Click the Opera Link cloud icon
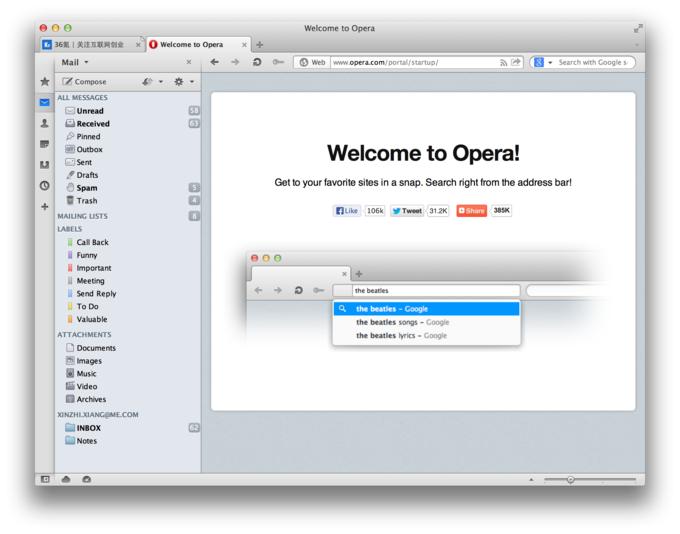The height and width of the screenshot is (534, 680). tap(66, 479)
